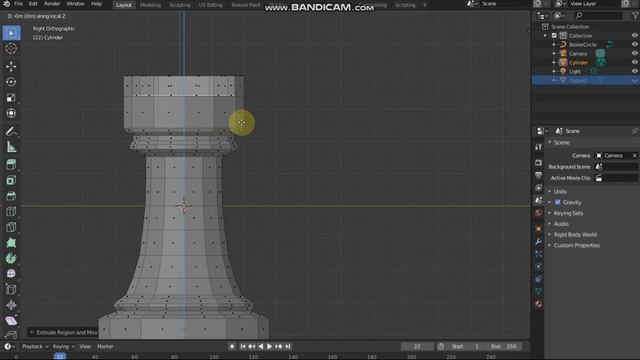
Task: Hide the Light object in viewport
Action: pos(635,71)
